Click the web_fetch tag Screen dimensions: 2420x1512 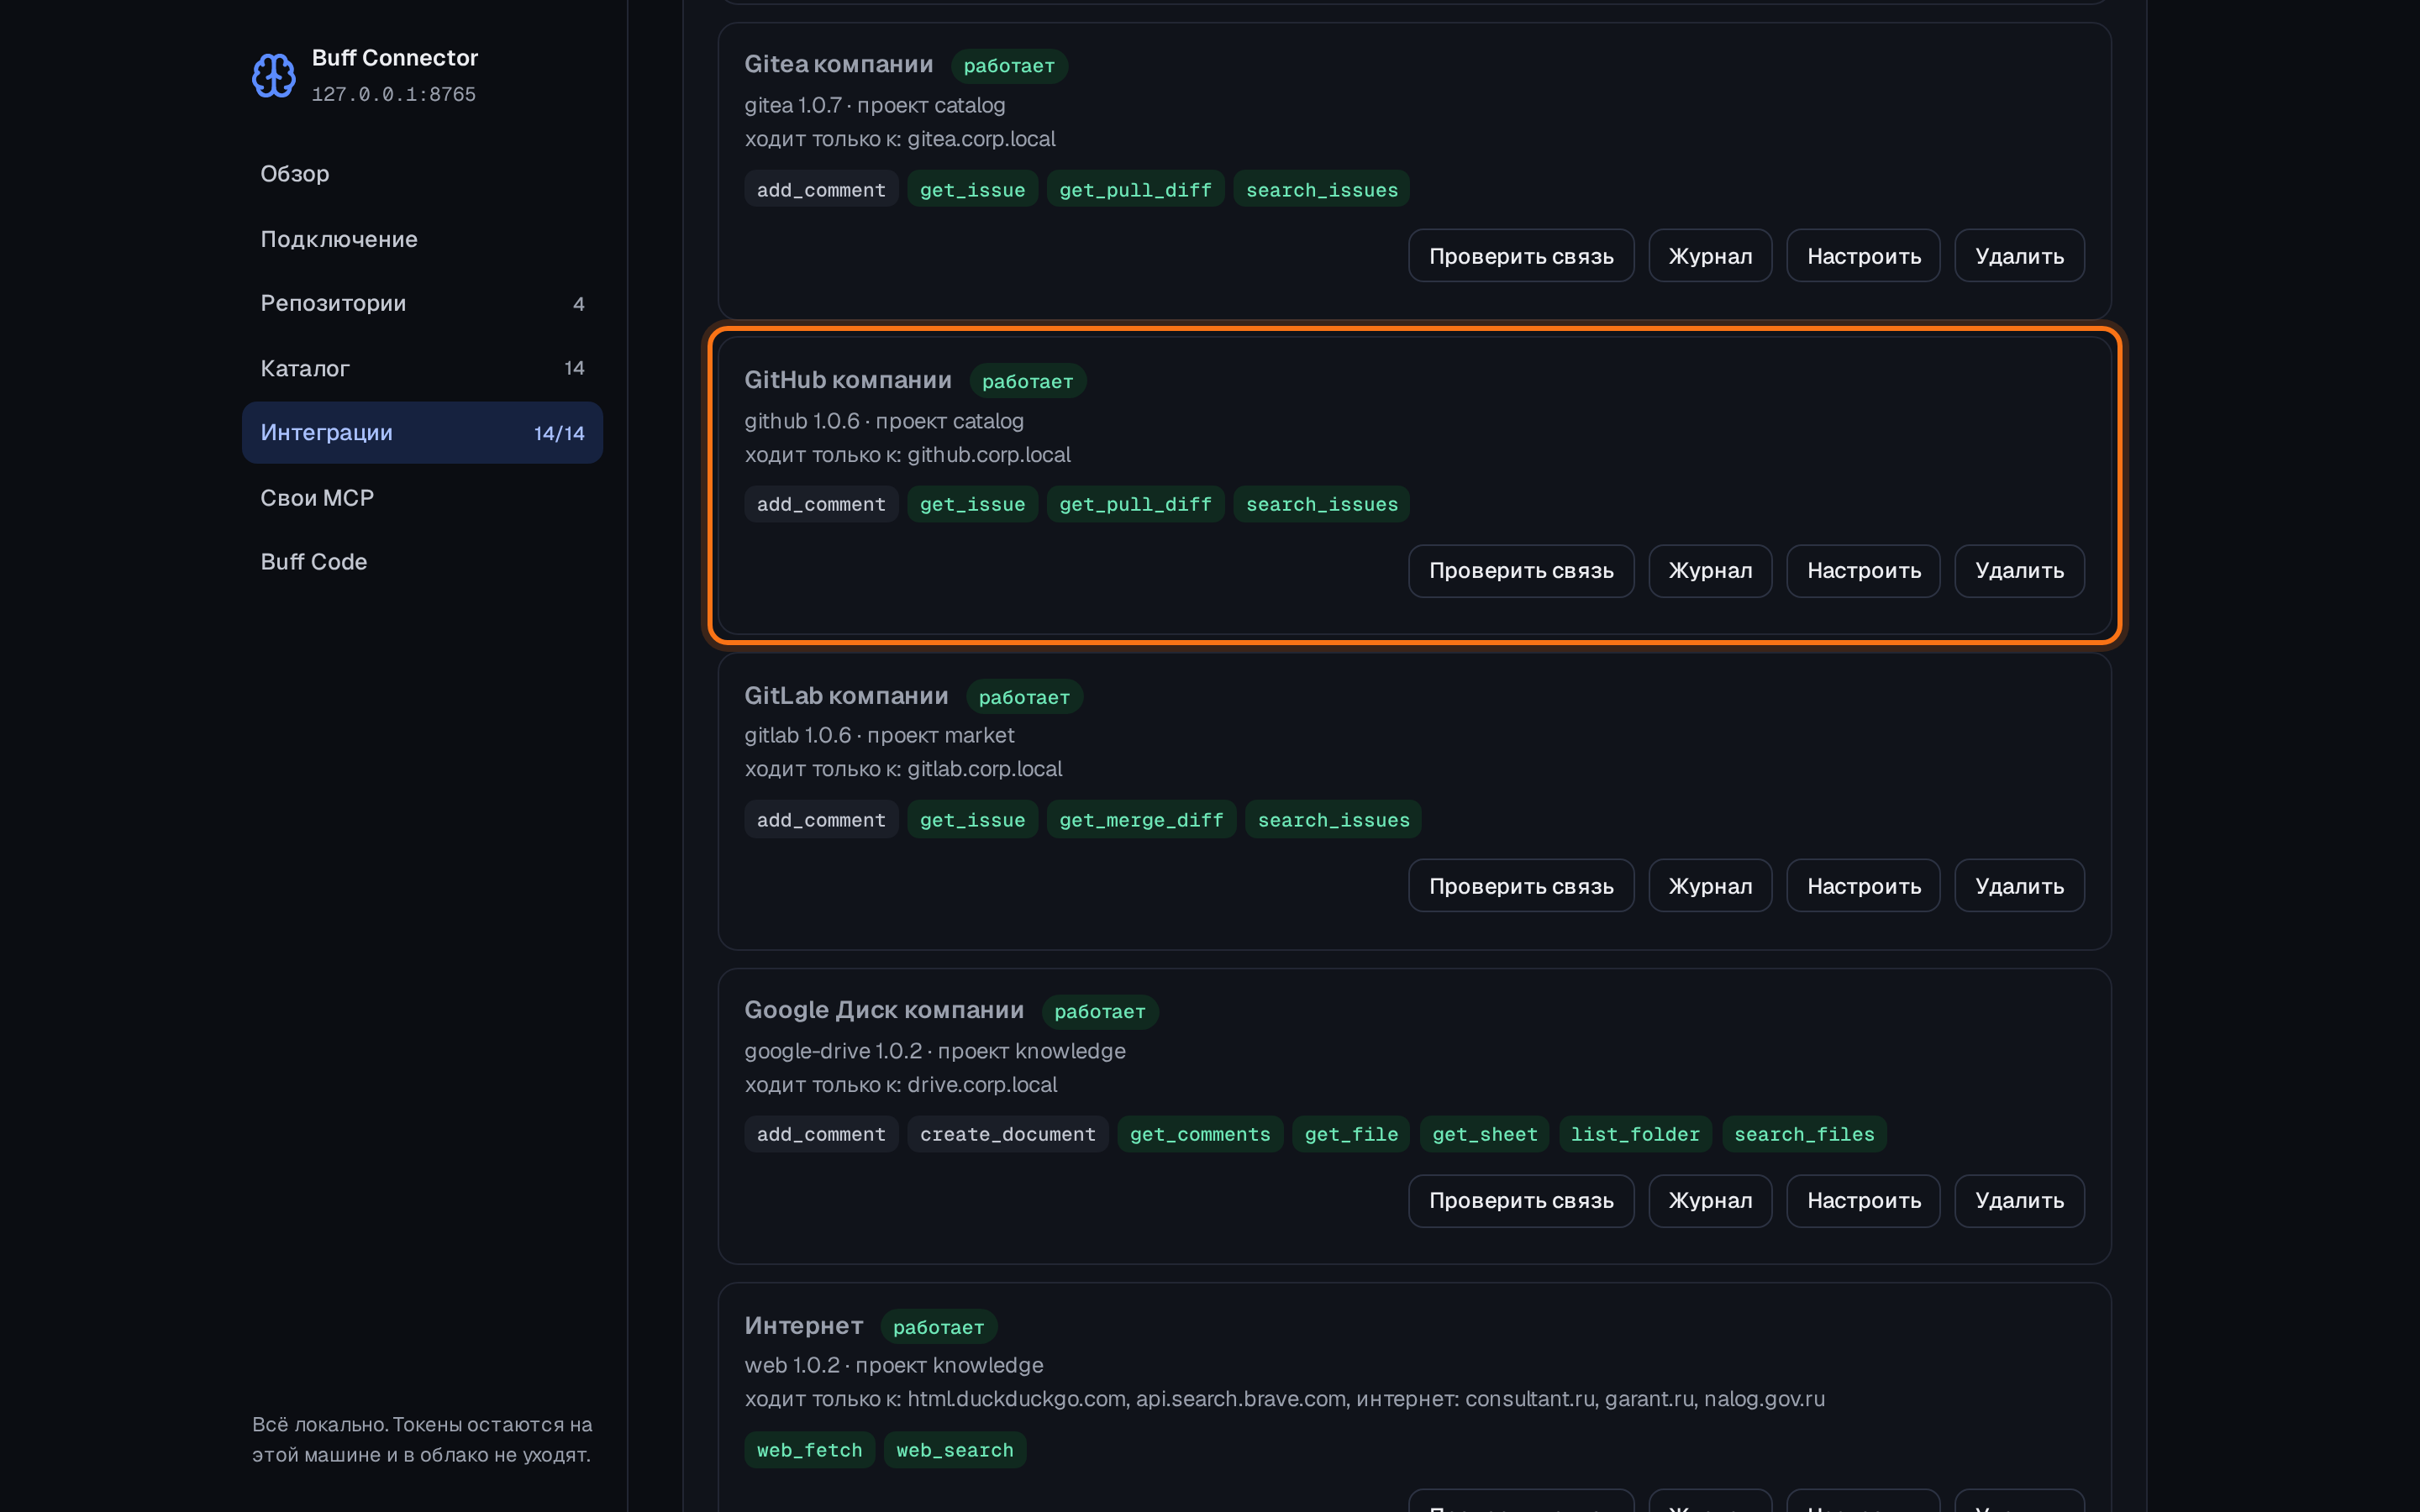click(809, 1450)
